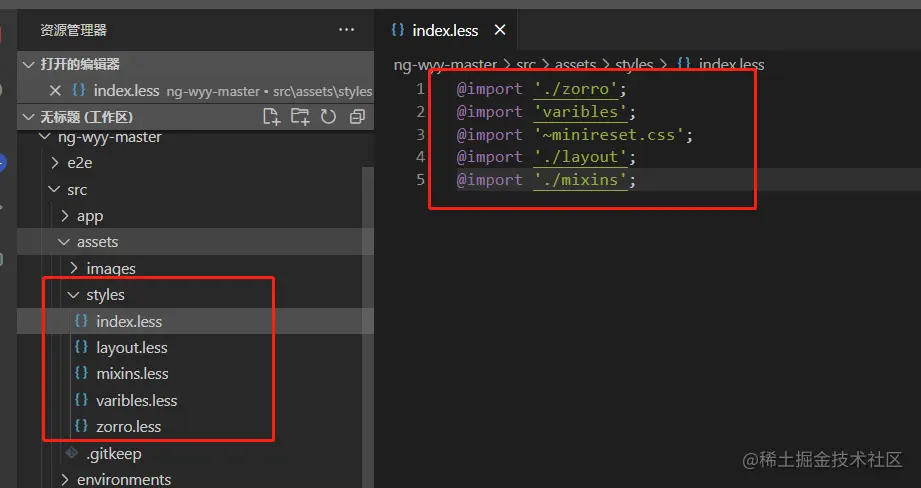The width and height of the screenshot is (921, 488).
Task: Collapse the styles folder
Action: click(73, 295)
